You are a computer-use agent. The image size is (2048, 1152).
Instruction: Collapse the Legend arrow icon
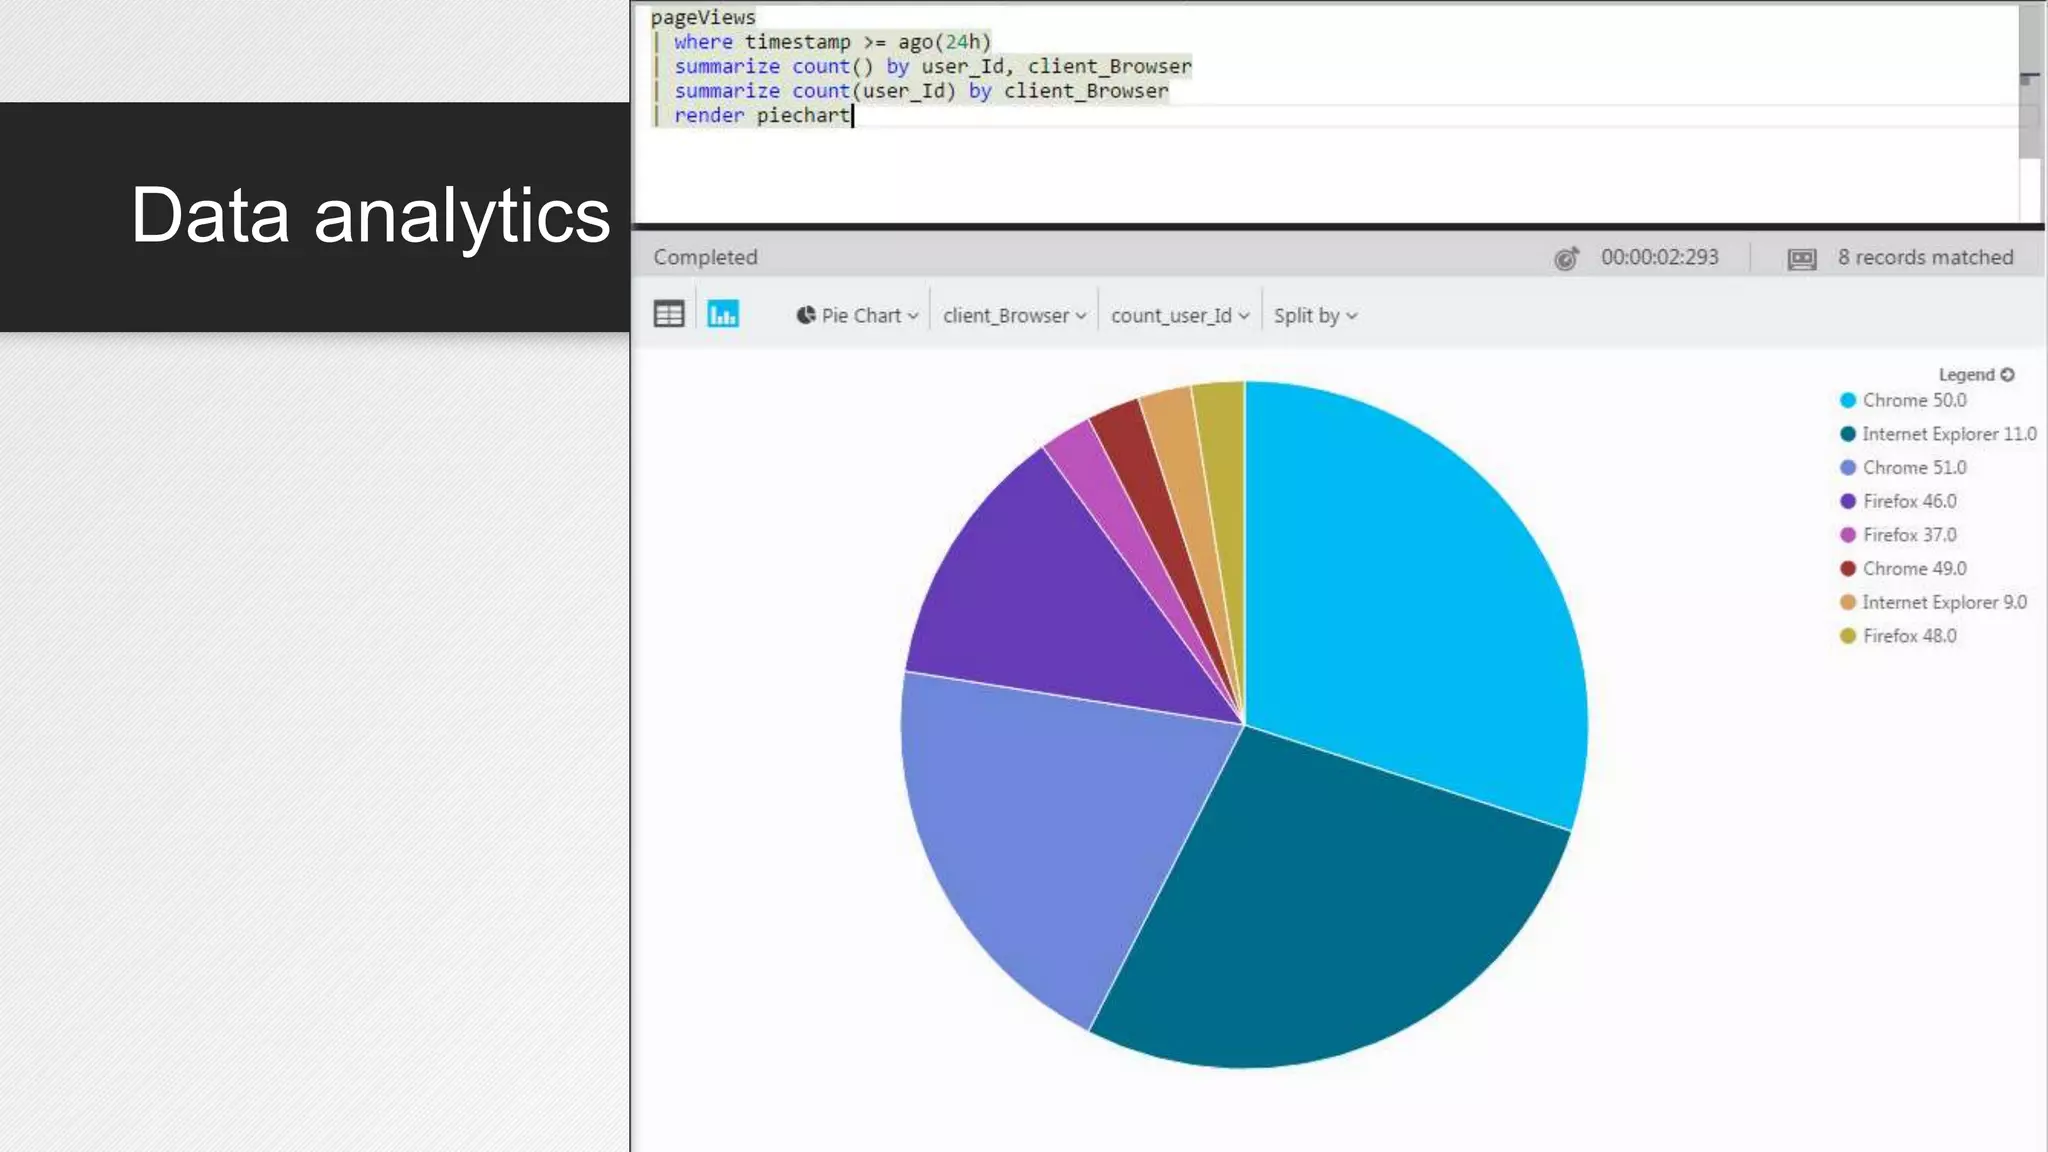[x=2007, y=374]
